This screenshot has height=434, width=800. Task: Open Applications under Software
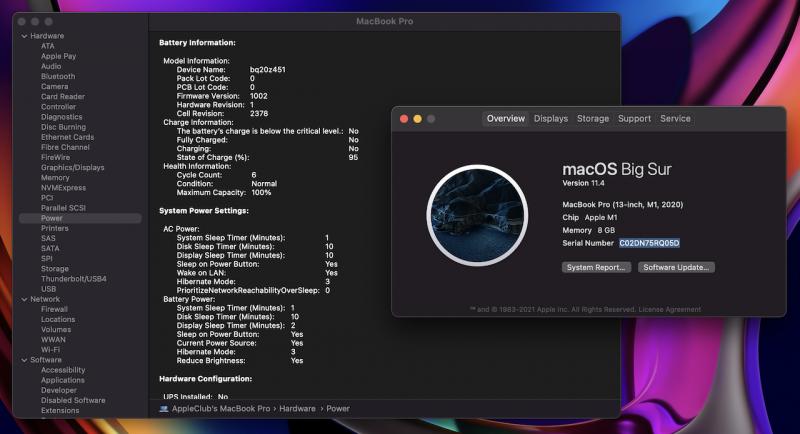63,380
